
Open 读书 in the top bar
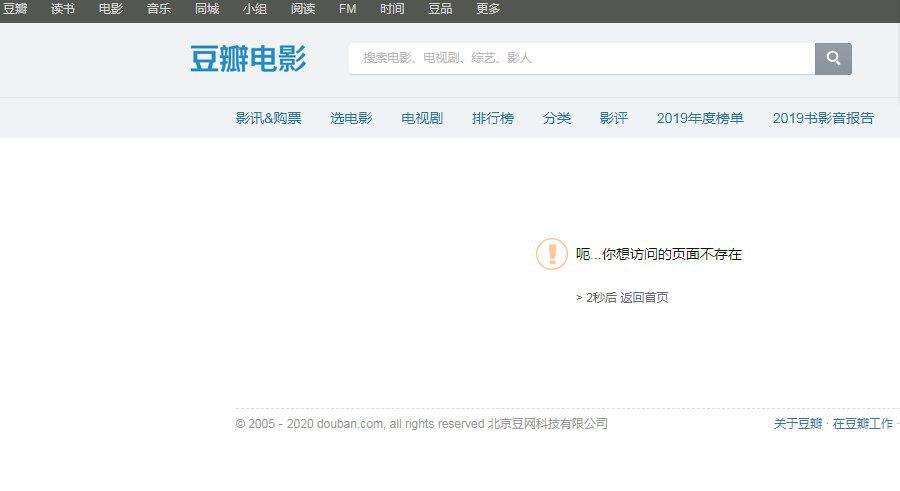tap(63, 9)
